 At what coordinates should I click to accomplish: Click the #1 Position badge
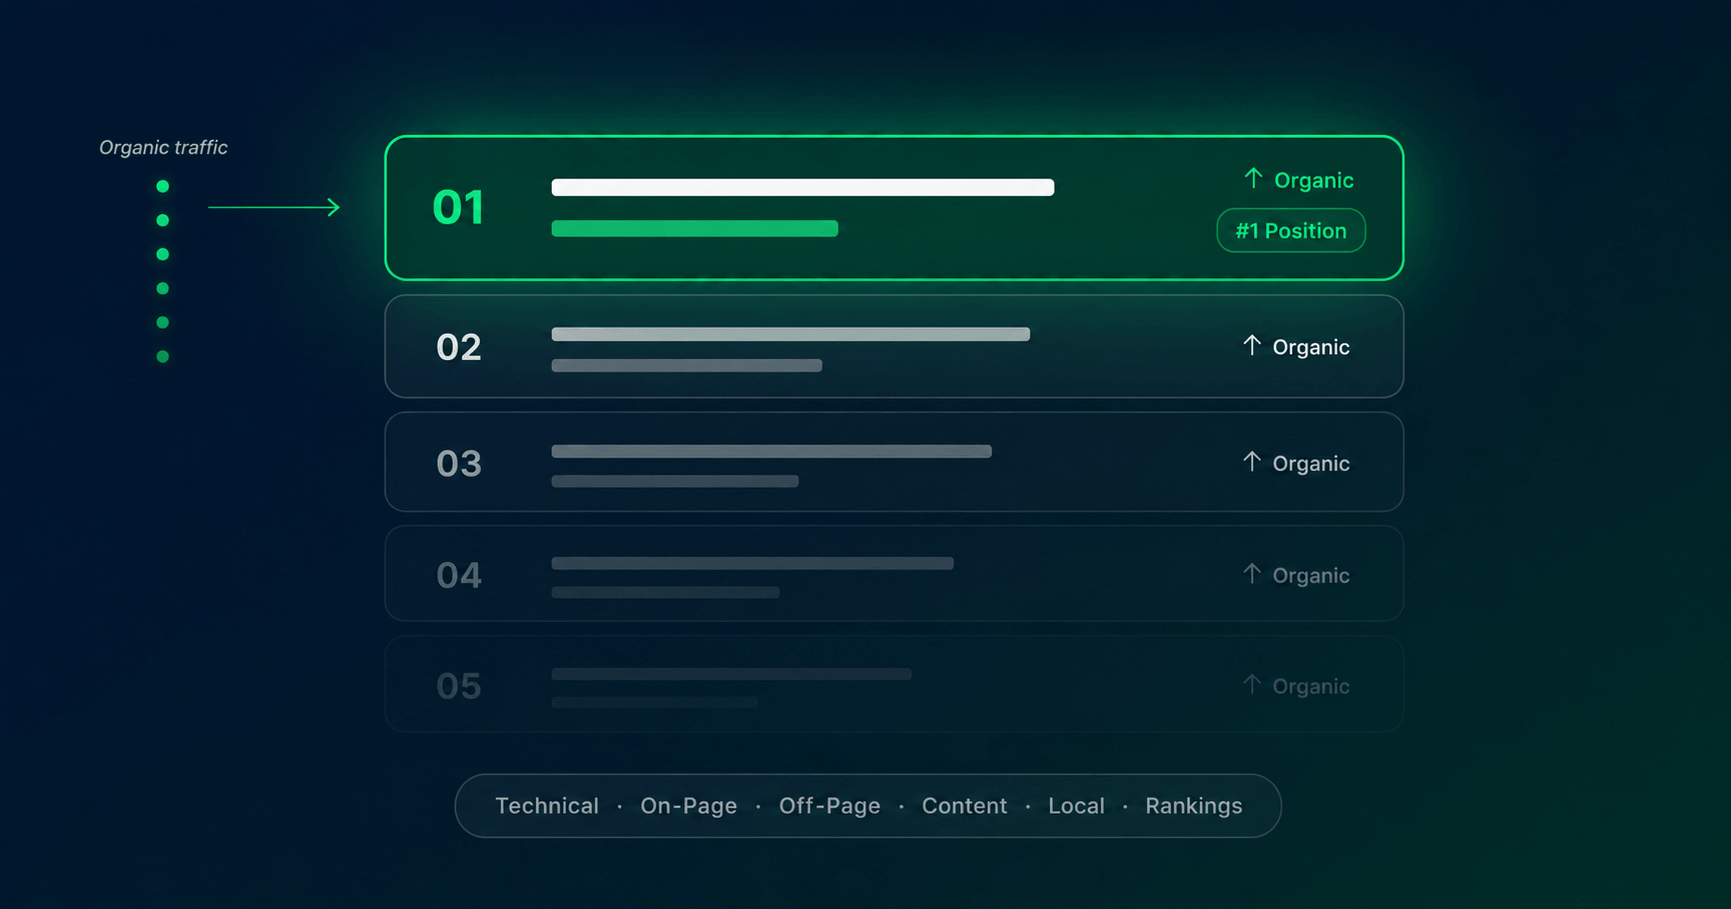click(1291, 231)
